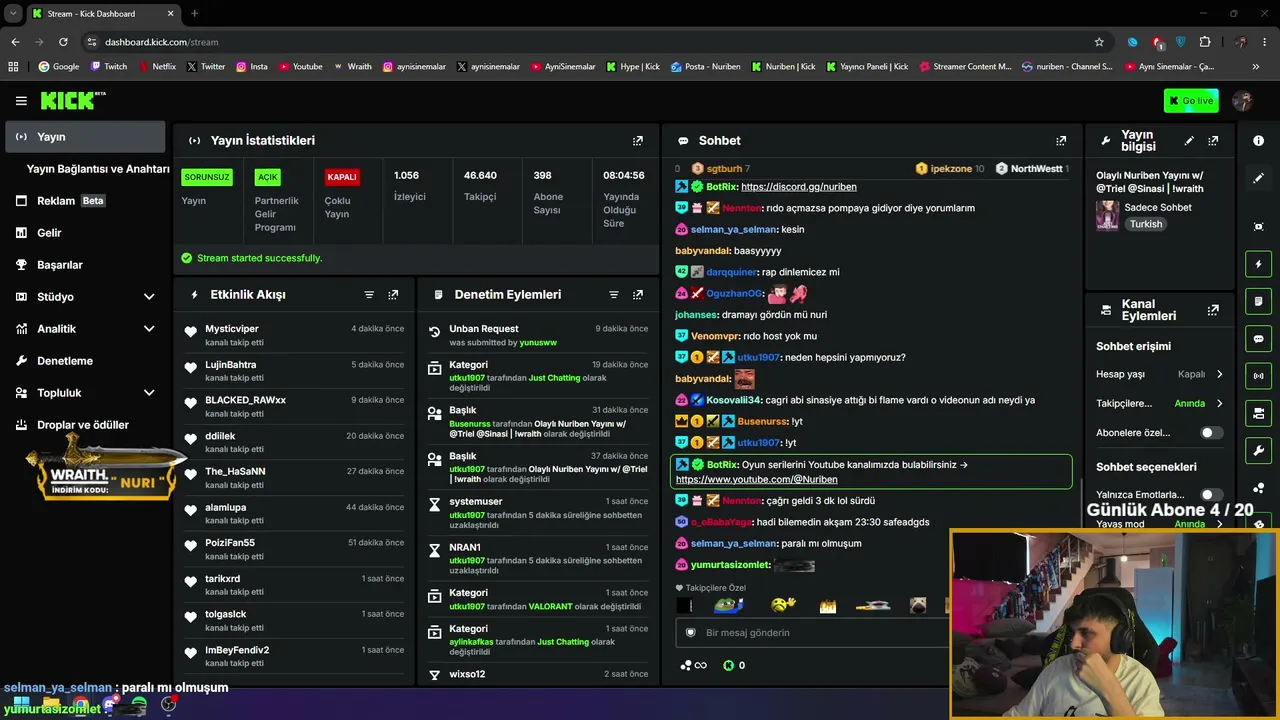
Task: Expand the Stüdyo sidebar section
Action: pyautogui.click(x=85, y=297)
